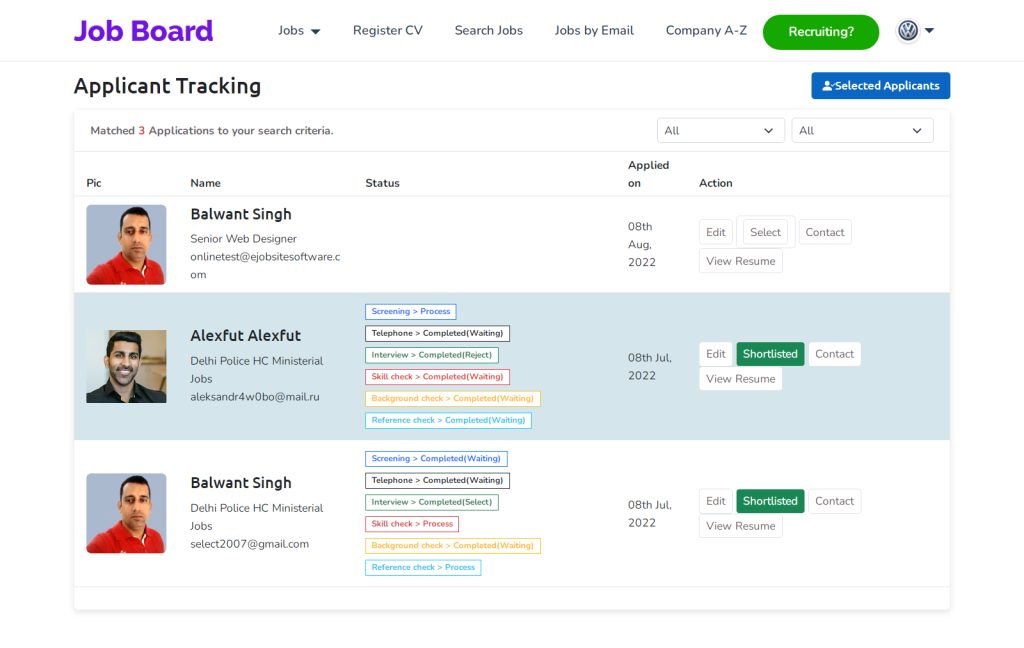Click Shortlisted for Alexfut Alexfut

pyautogui.click(x=770, y=353)
